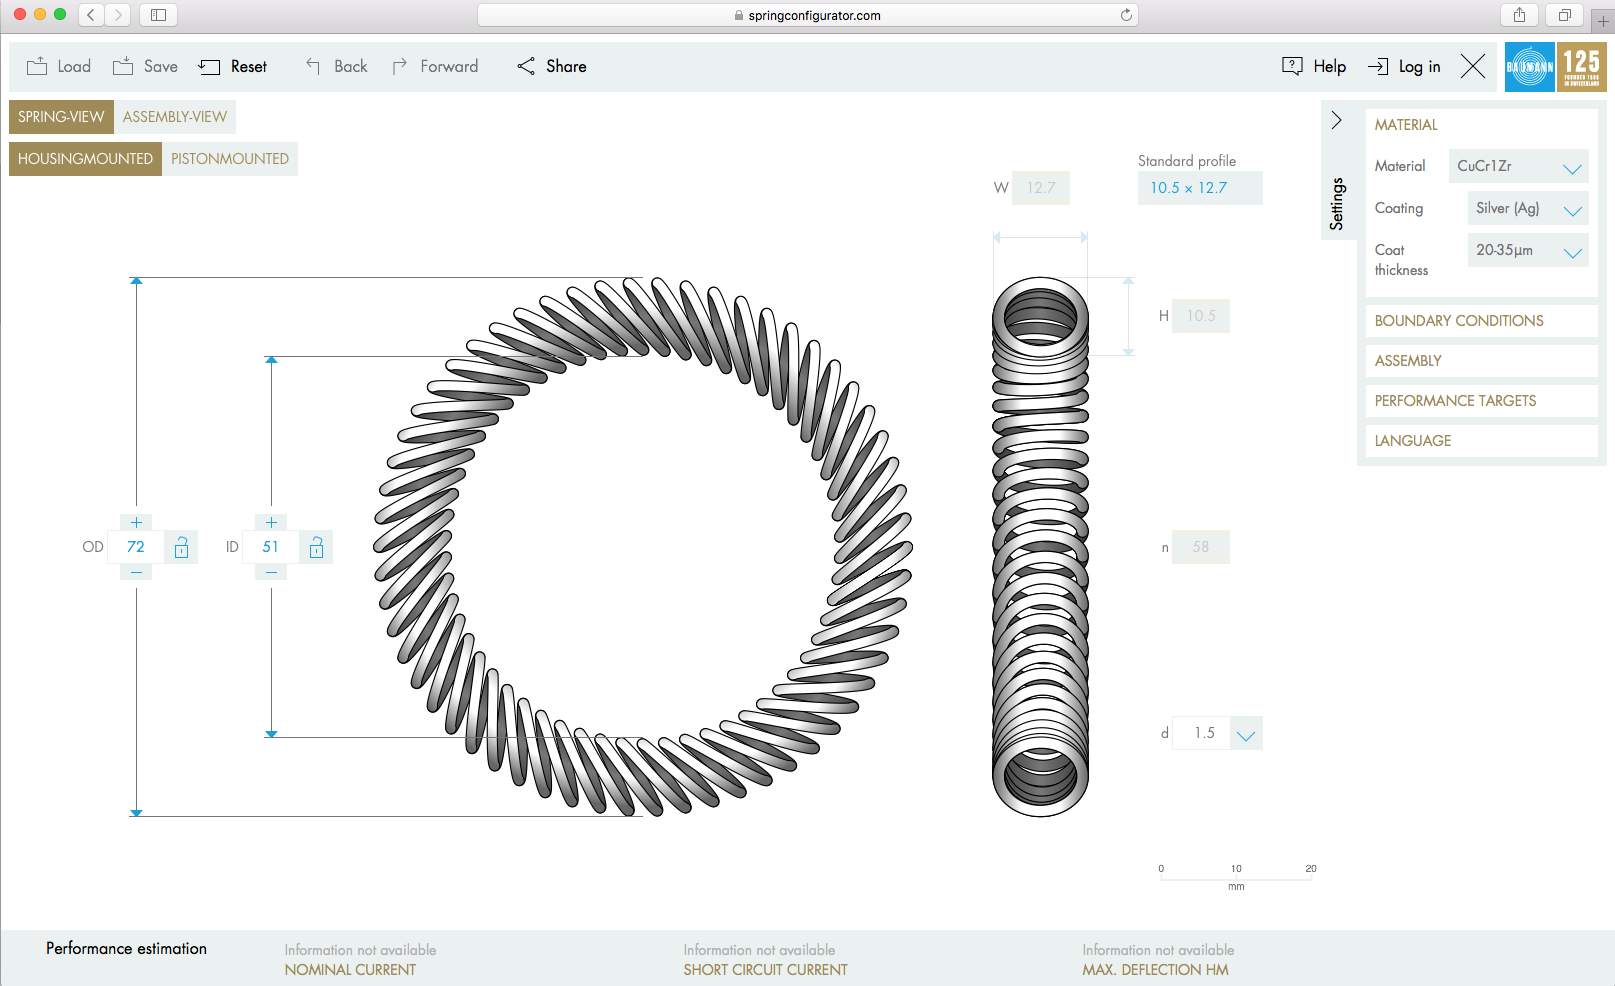The height and width of the screenshot is (986, 1615).
Task: Switch to the Assembly-View tab
Action: pyautogui.click(x=175, y=117)
